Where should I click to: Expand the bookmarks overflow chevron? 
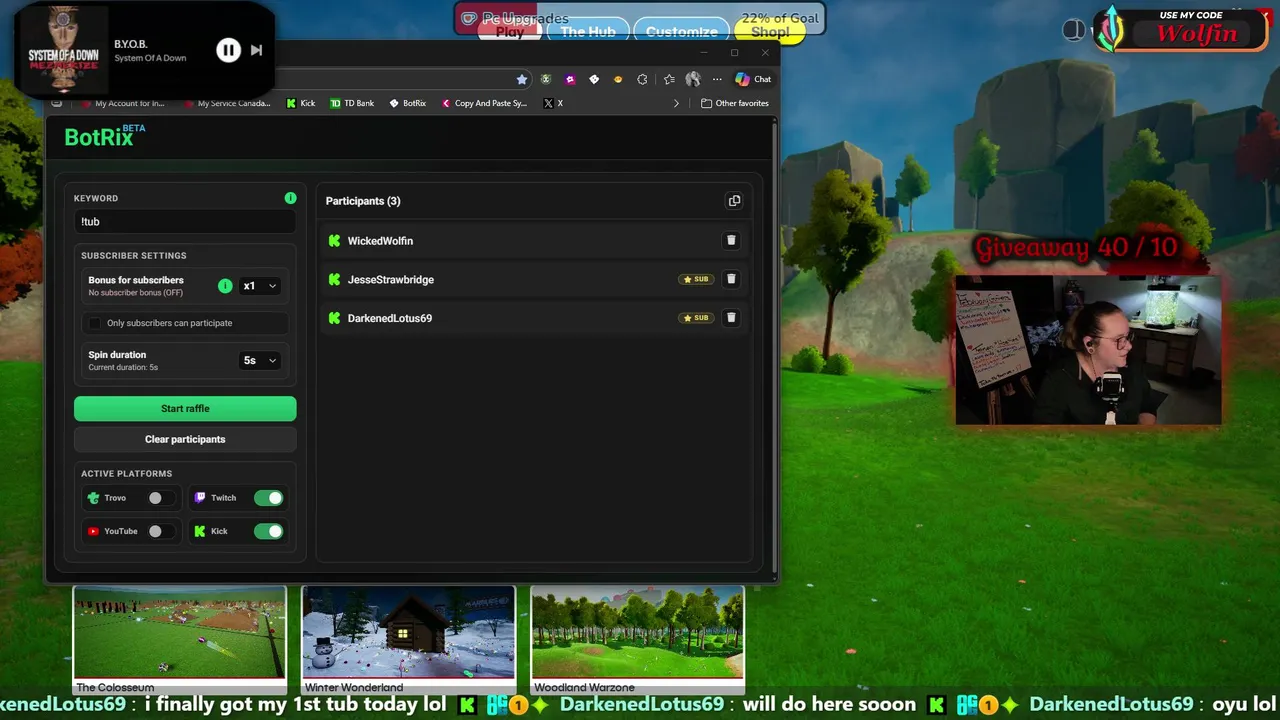click(x=676, y=103)
